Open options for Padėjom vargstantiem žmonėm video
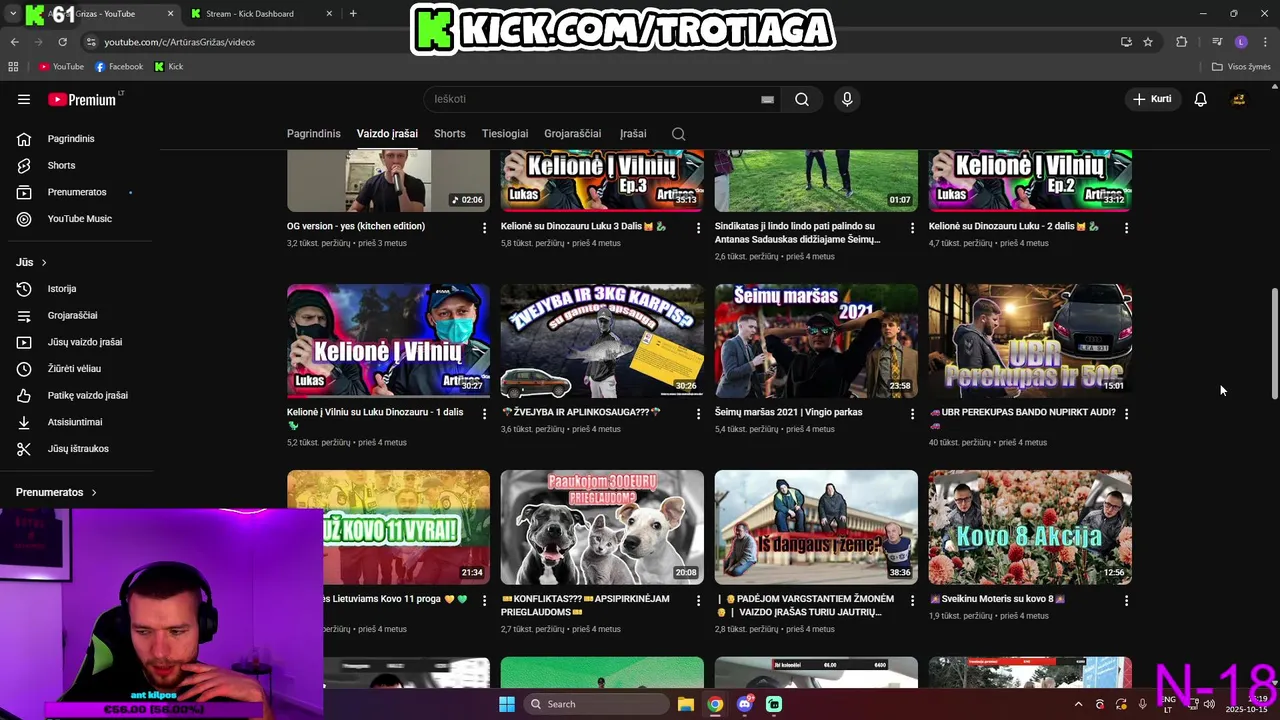1280x720 pixels. pos(912,600)
